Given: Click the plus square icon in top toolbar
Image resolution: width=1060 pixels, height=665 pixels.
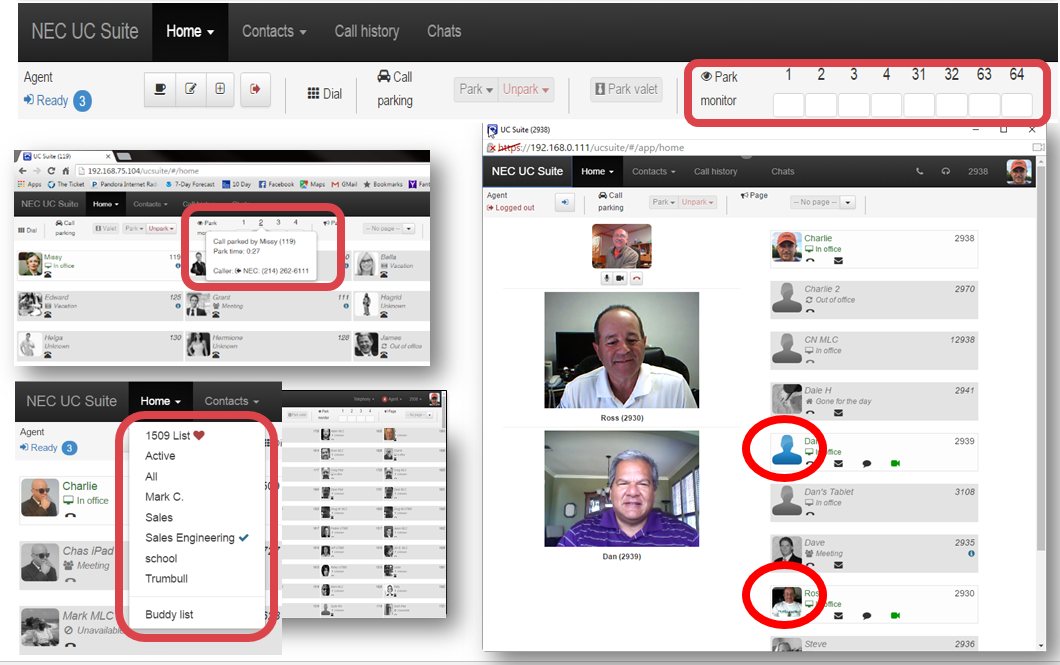Looking at the screenshot, I should pyautogui.click(x=220, y=89).
